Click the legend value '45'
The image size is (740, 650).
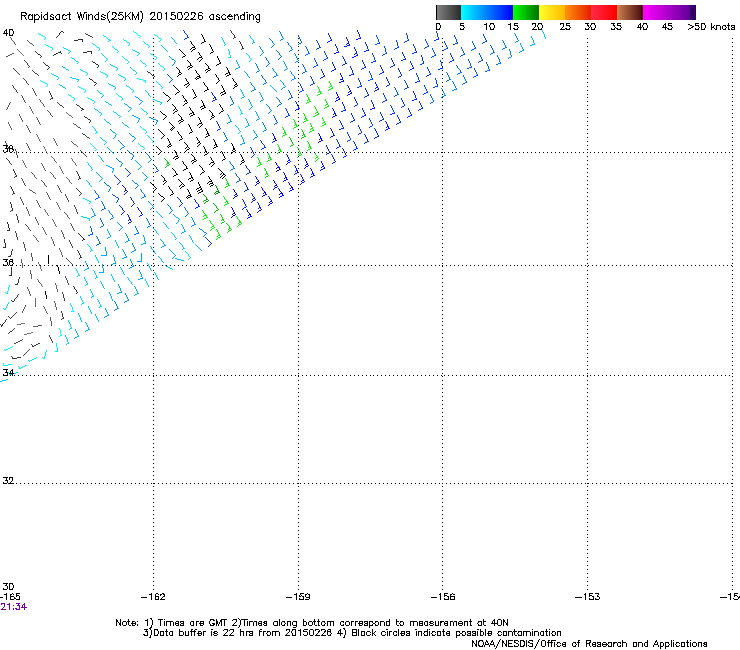(667, 27)
